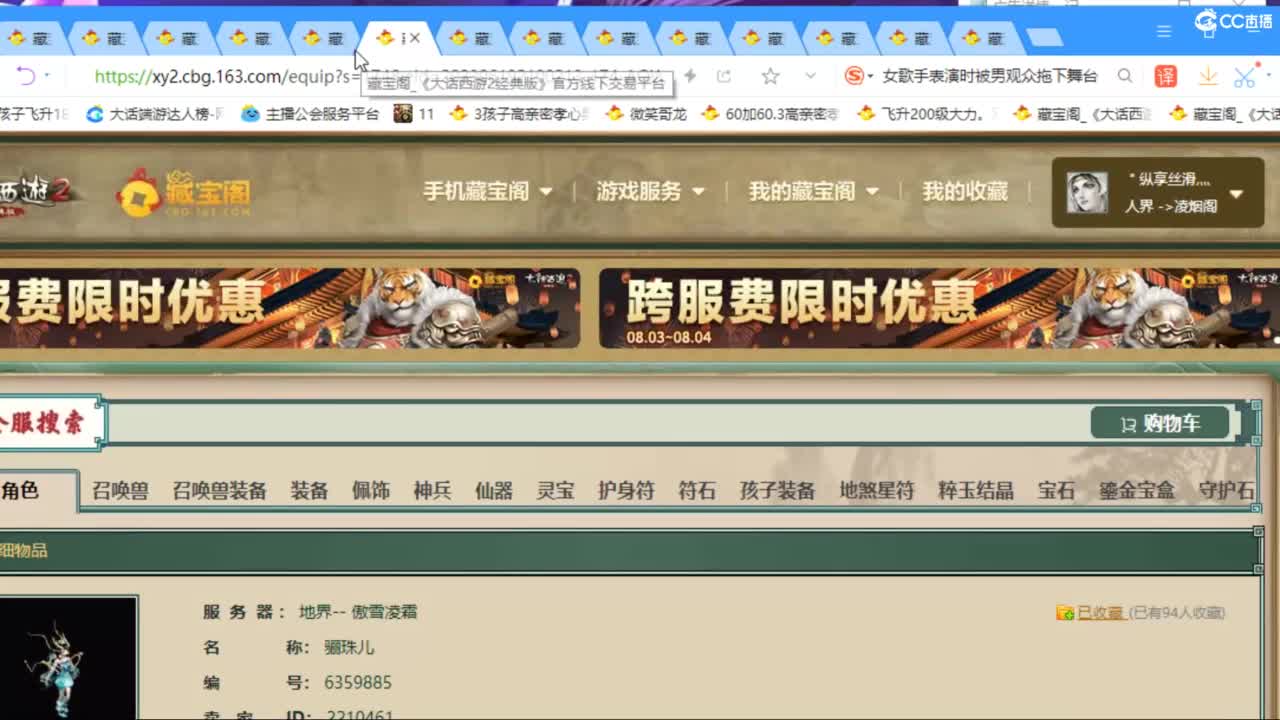The width and height of the screenshot is (1280, 720).
Task: Click the search box hot-news text
Action: [989, 76]
